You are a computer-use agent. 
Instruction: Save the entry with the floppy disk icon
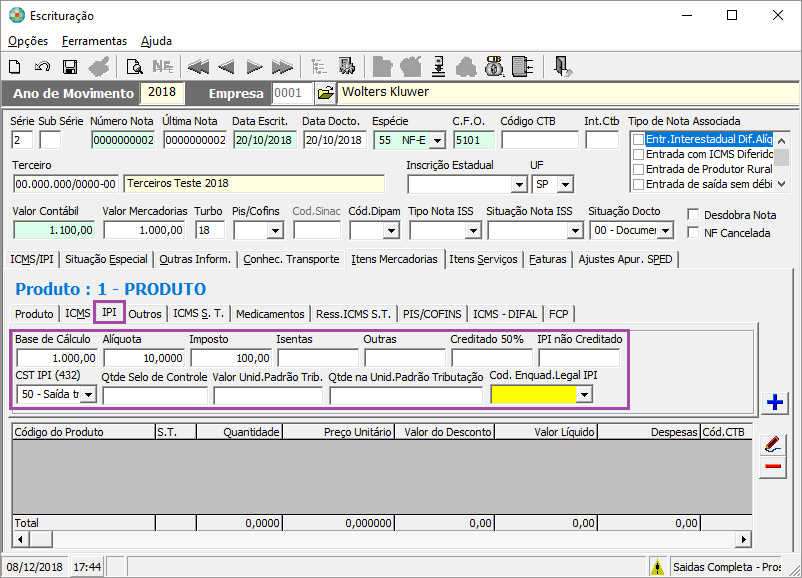click(70, 67)
